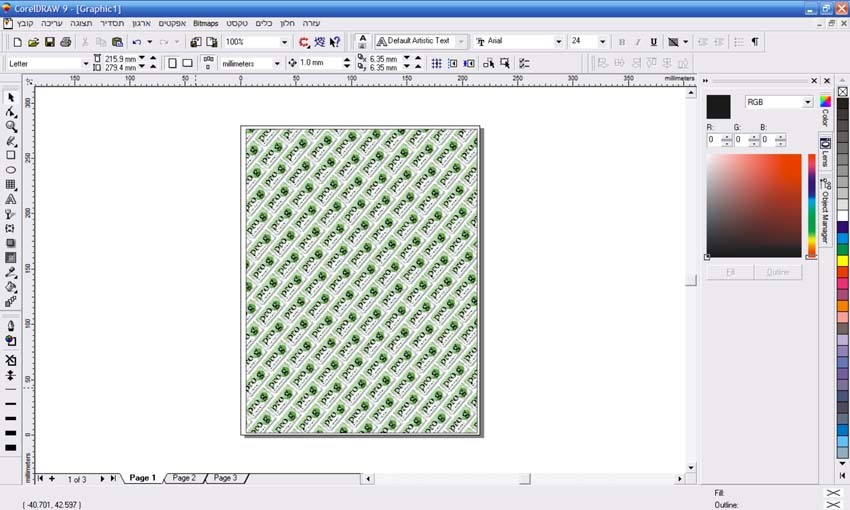Select the Text tool

[x=10, y=199]
